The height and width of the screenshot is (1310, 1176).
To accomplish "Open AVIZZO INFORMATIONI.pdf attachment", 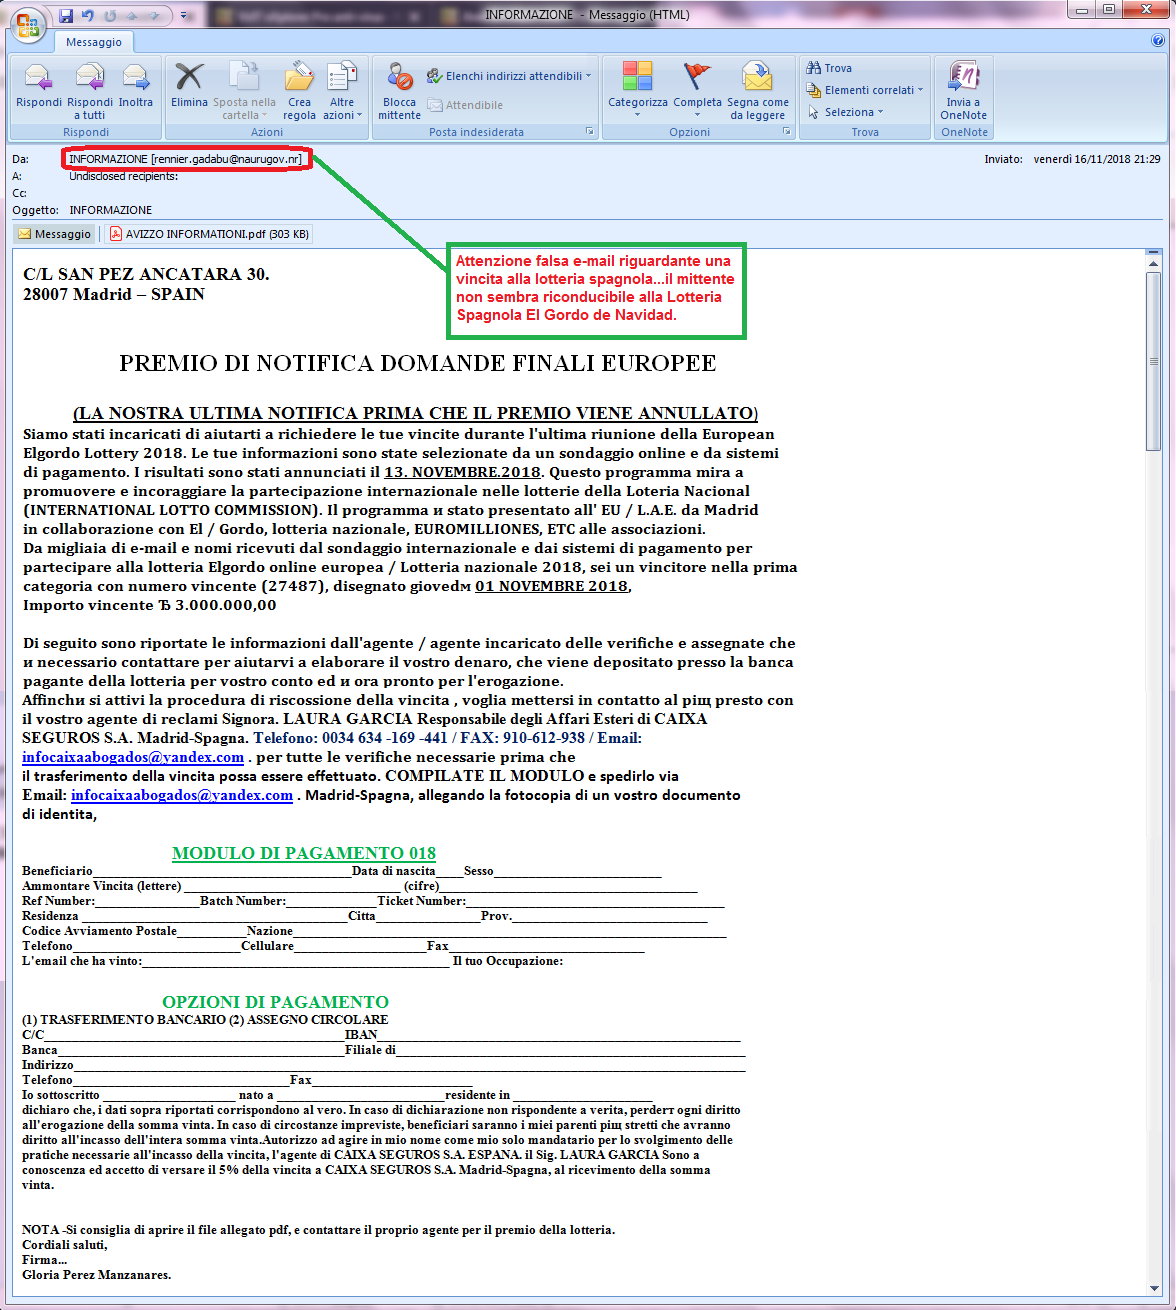I will pyautogui.click(x=209, y=234).
